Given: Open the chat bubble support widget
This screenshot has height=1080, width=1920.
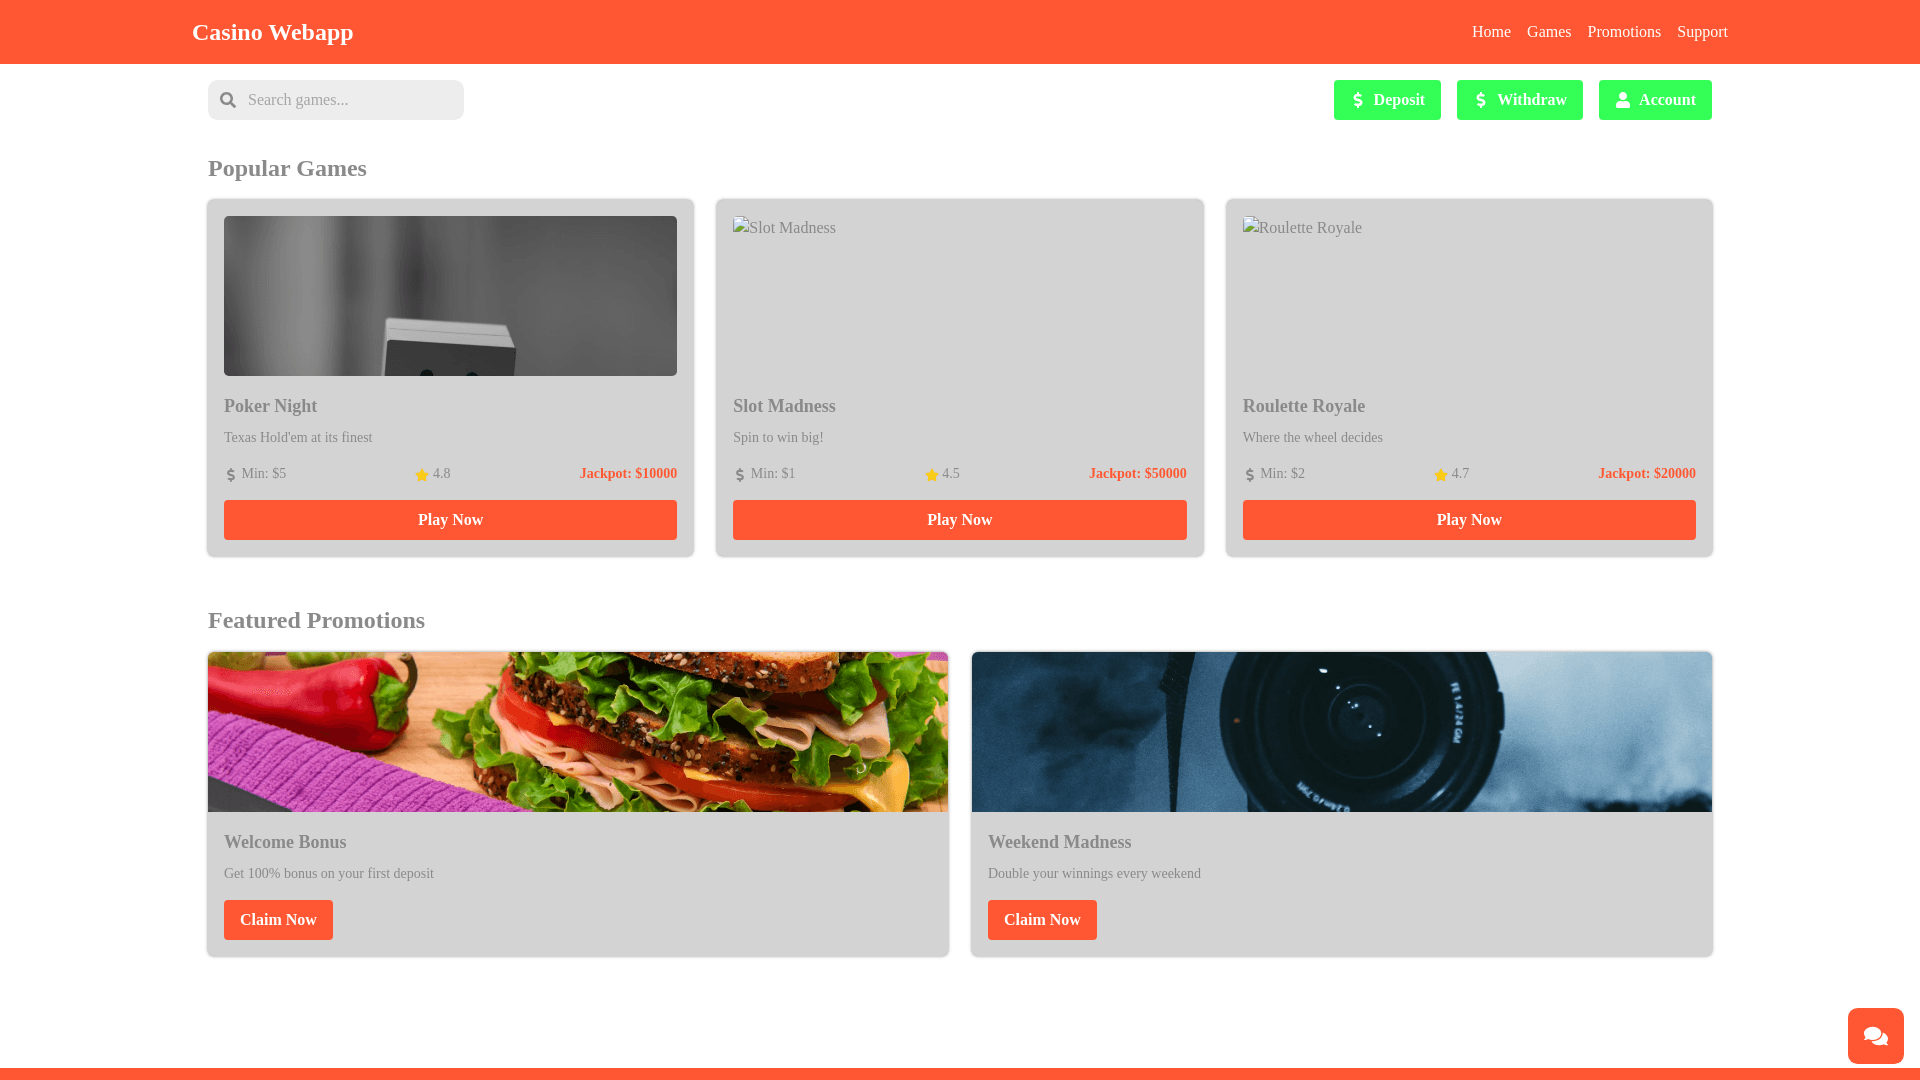Looking at the screenshot, I should point(1875,1035).
